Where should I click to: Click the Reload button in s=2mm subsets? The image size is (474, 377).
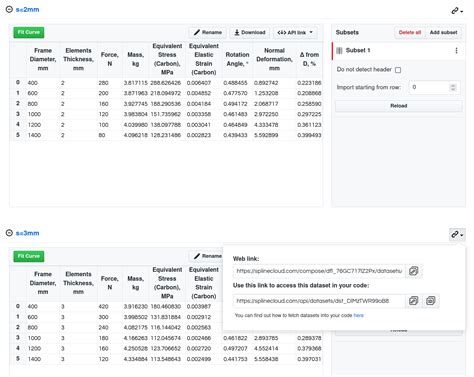(x=399, y=106)
